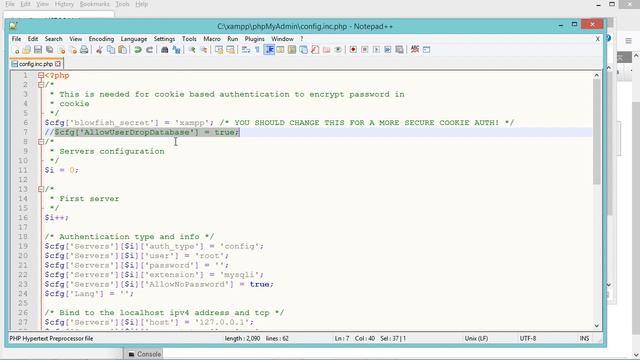Open the Macro menu
The width and height of the screenshot is (640, 360).
click(x=212, y=39)
